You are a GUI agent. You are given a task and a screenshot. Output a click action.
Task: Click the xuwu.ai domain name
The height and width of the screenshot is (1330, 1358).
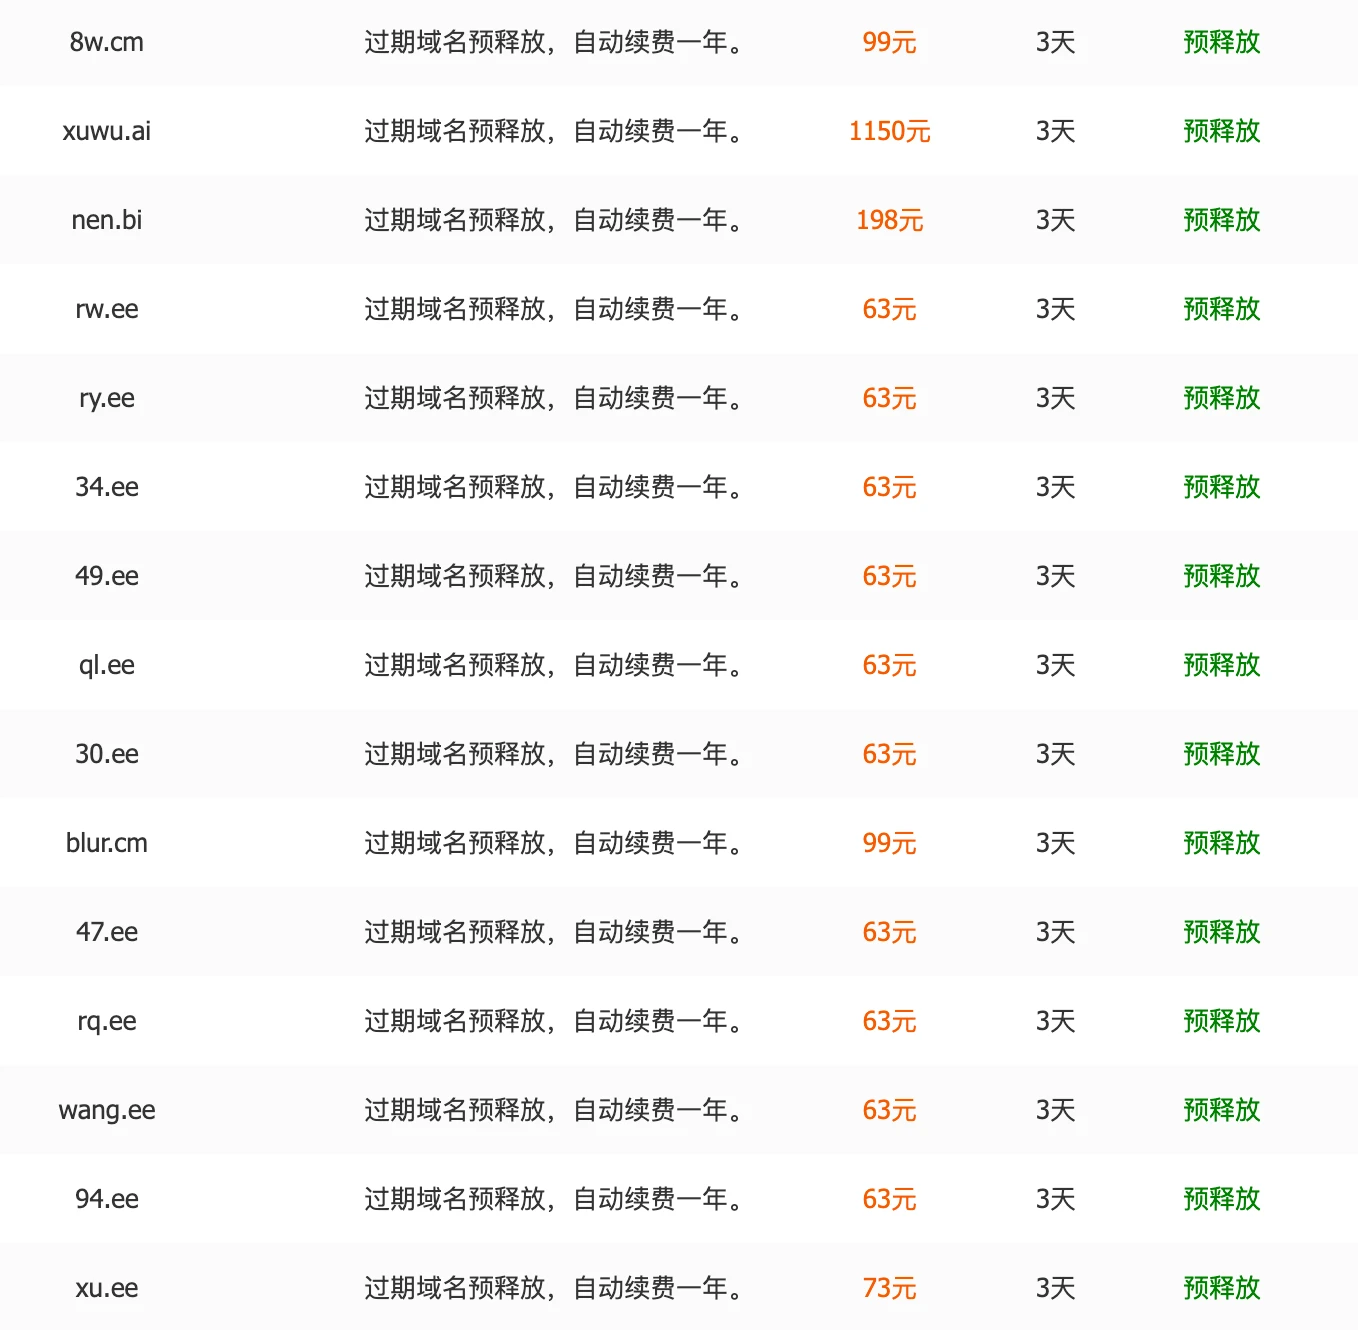click(x=107, y=131)
